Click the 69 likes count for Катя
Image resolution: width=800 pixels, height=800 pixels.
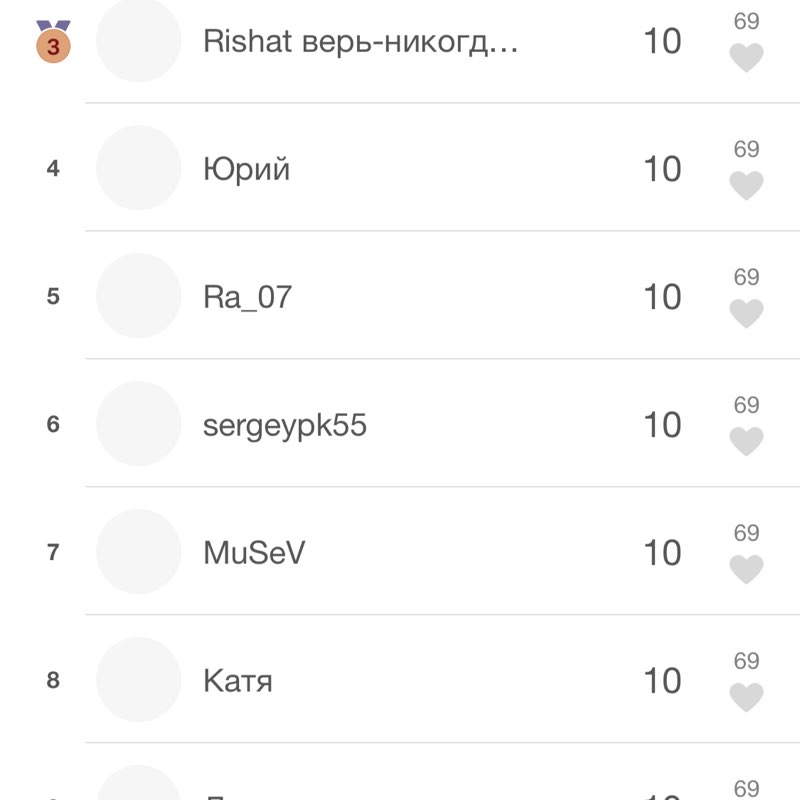(x=747, y=661)
